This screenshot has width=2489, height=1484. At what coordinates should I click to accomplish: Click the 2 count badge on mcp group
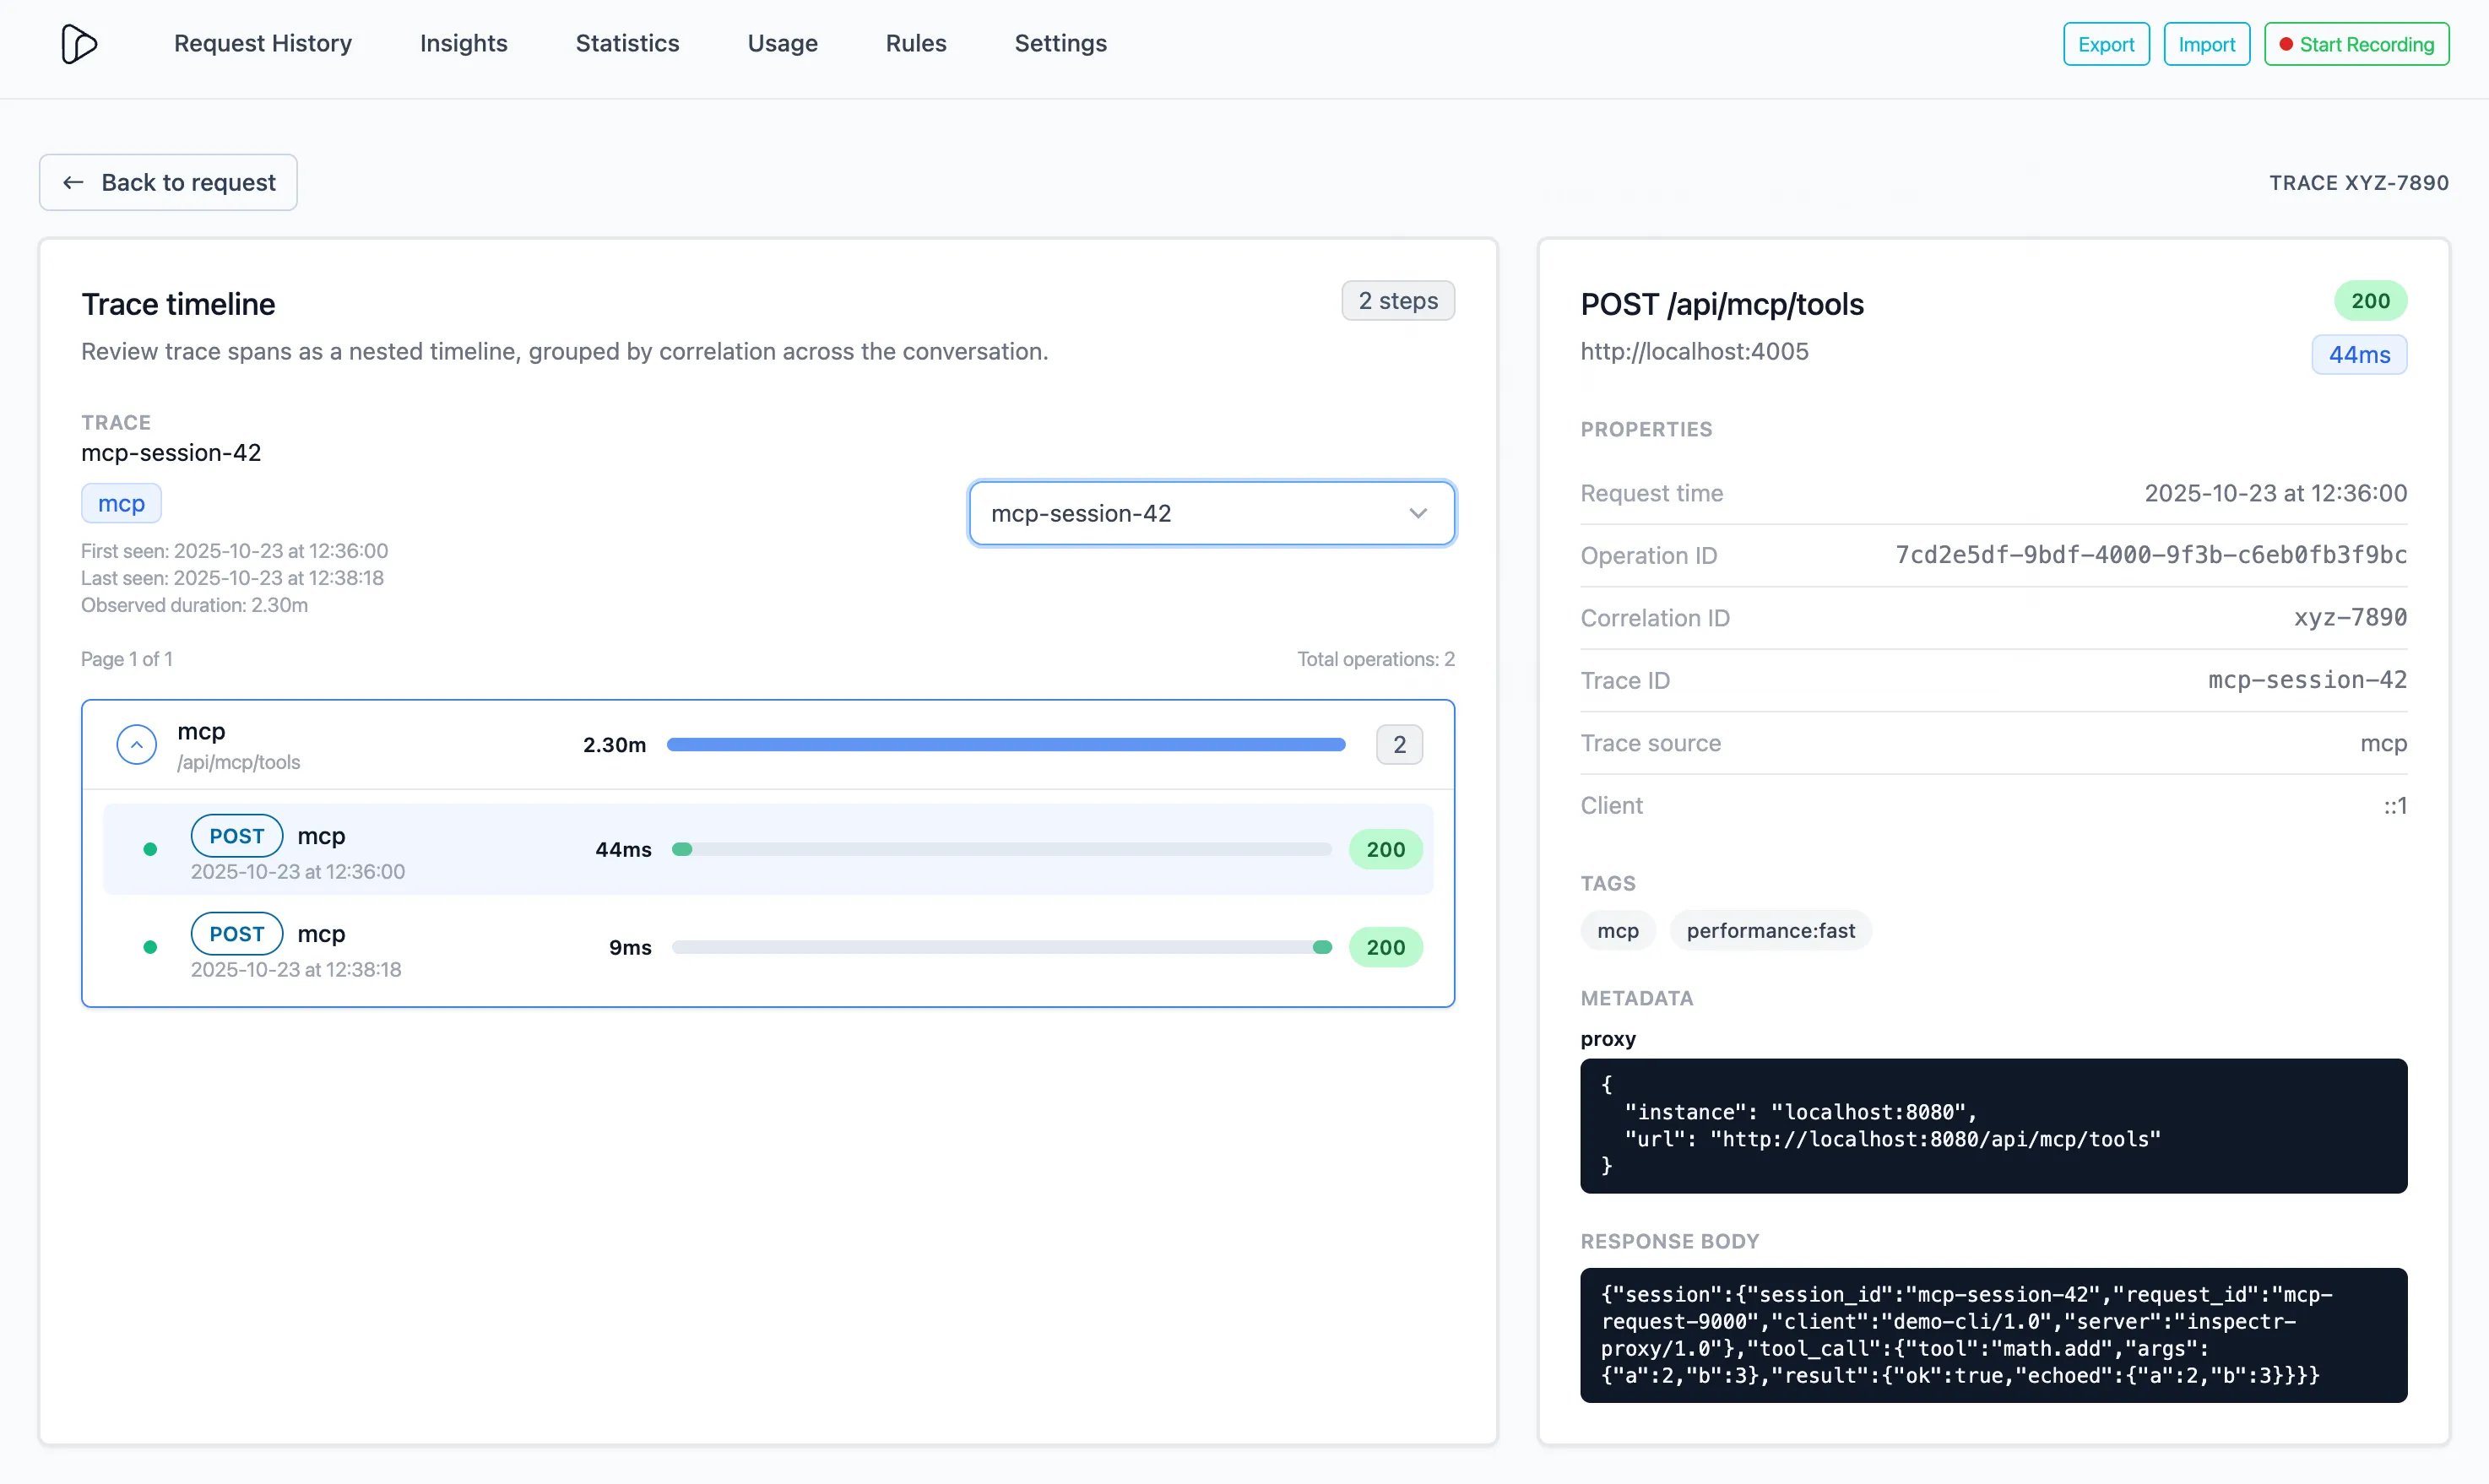(x=1398, y=745)
